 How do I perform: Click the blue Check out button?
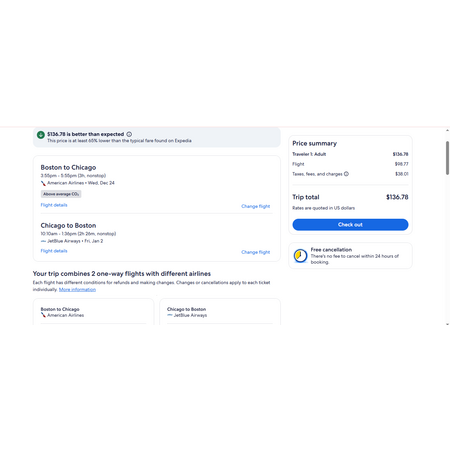tap(350, 225)
